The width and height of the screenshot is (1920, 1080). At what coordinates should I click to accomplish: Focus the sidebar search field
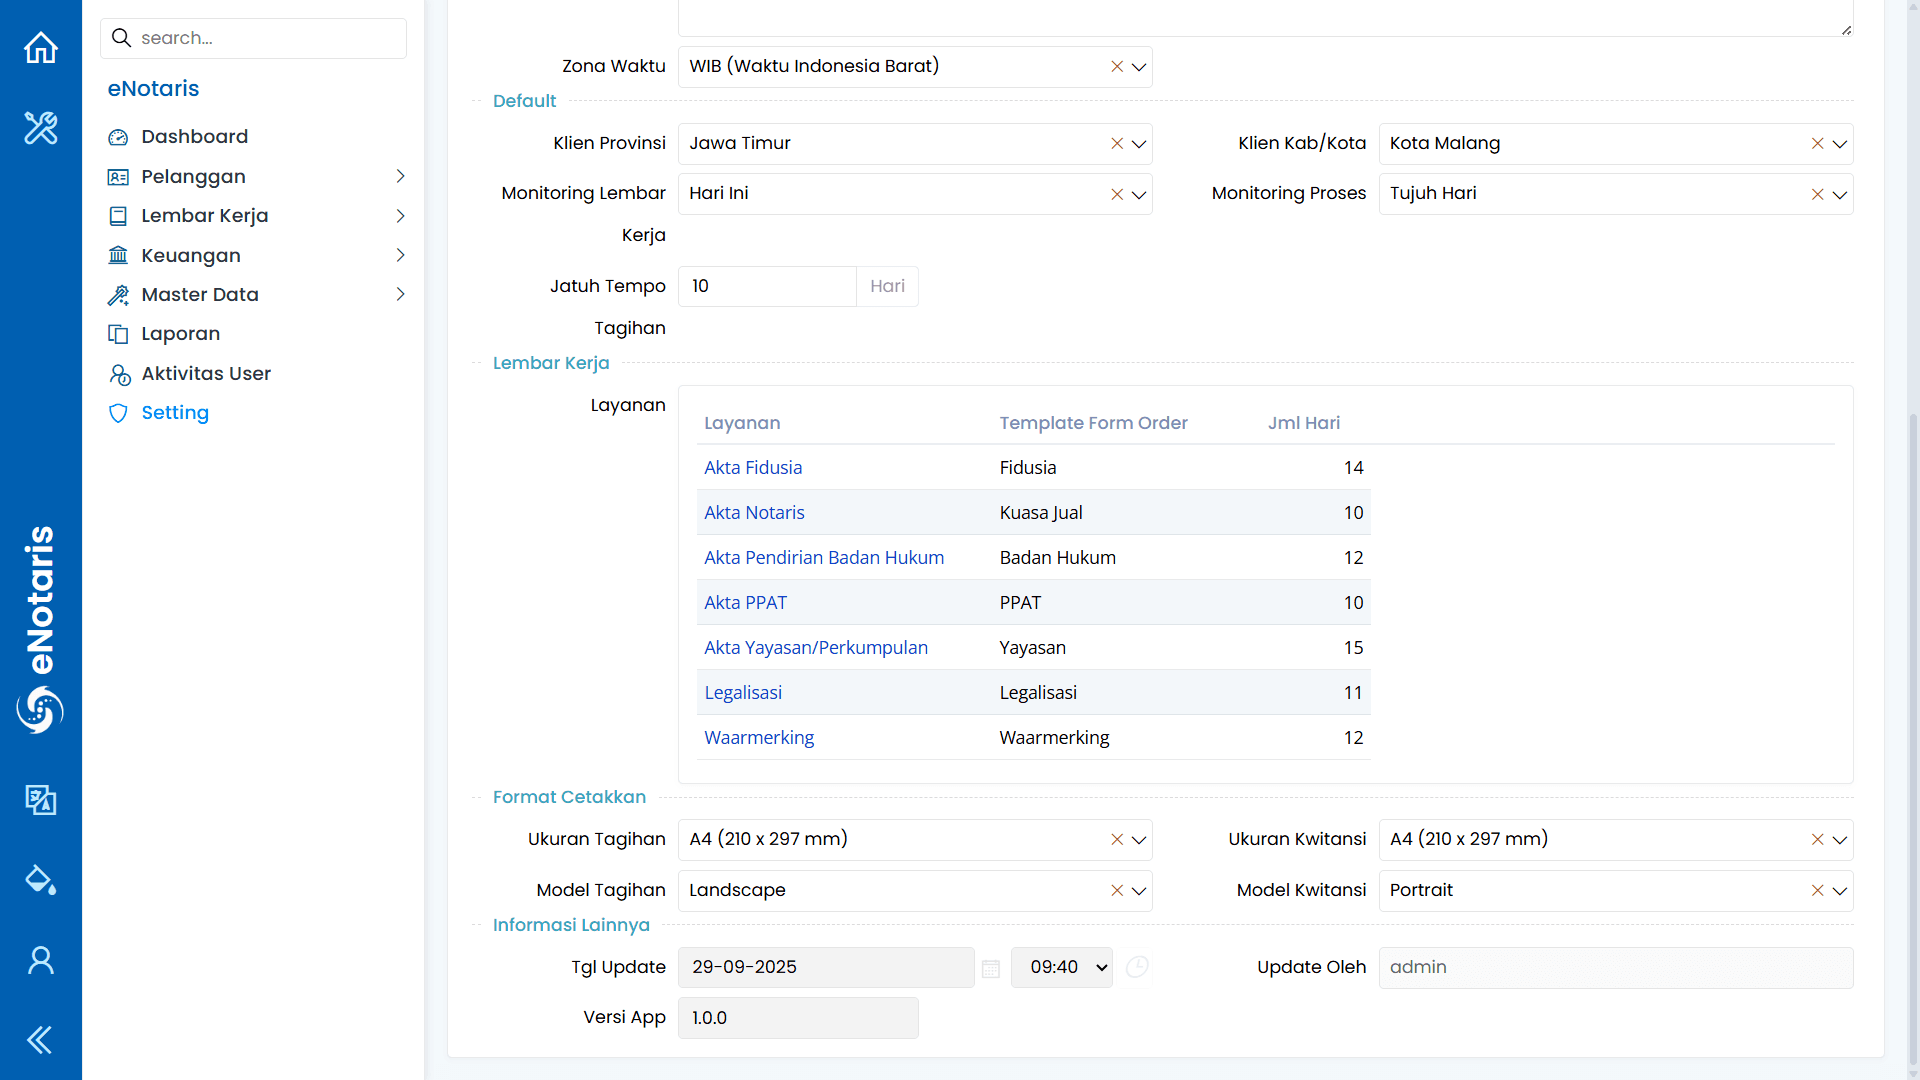click(x=253, y=38)
